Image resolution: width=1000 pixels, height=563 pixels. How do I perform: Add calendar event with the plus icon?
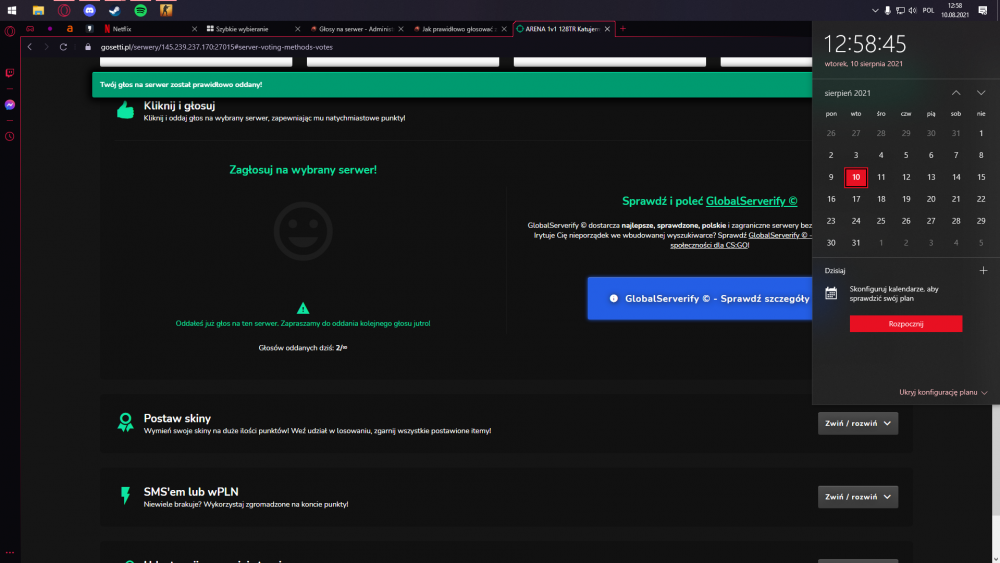(983, 270)
